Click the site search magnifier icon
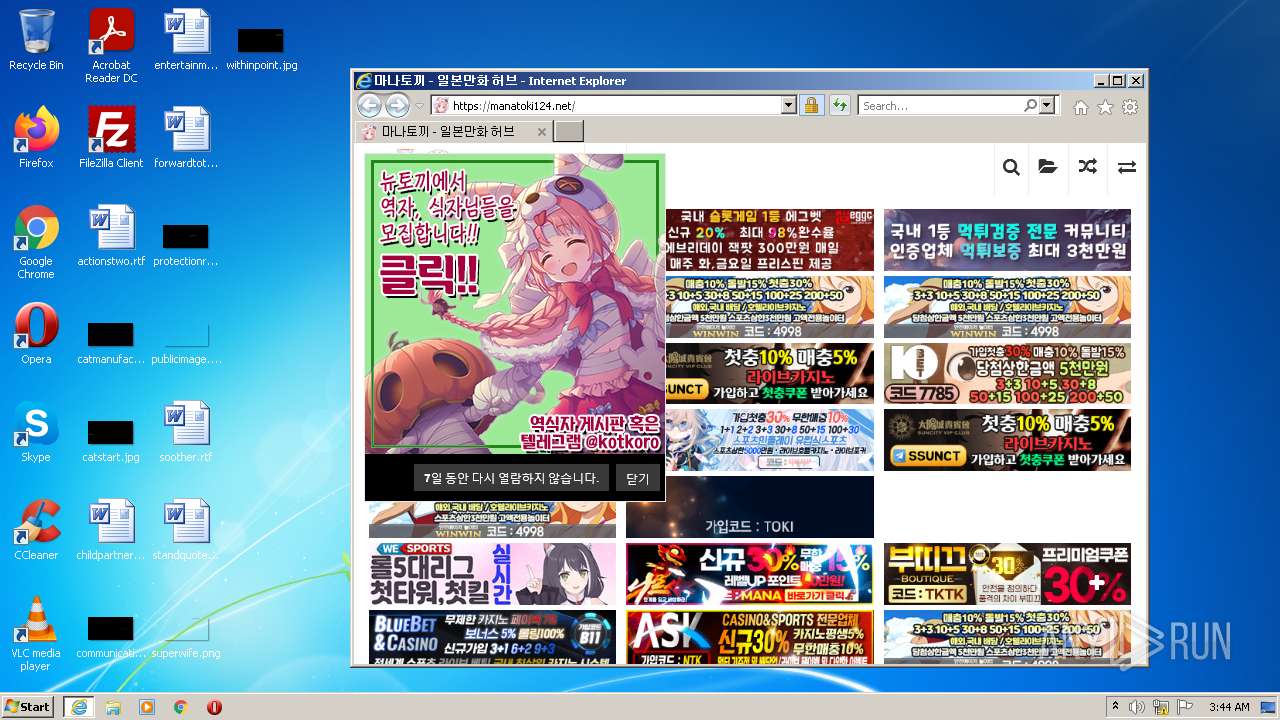1280x720 pixels. point(1011,167)
